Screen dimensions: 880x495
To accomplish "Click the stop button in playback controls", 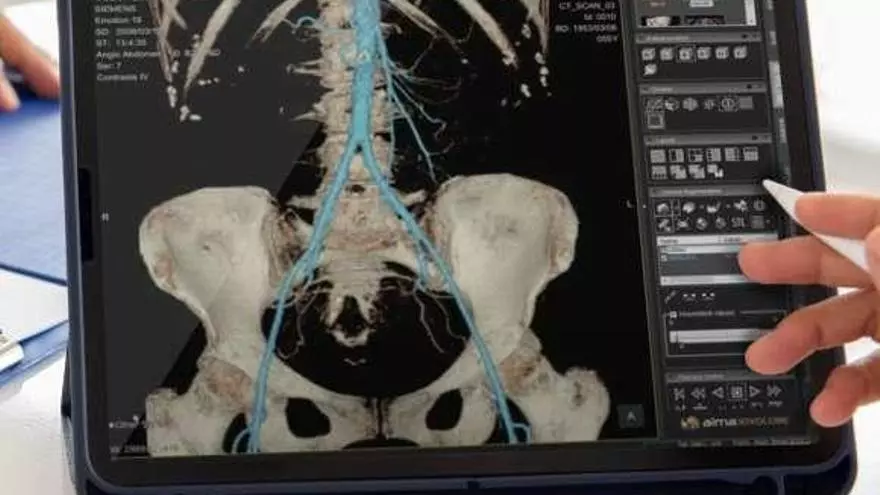I will [x=736, y=393].
